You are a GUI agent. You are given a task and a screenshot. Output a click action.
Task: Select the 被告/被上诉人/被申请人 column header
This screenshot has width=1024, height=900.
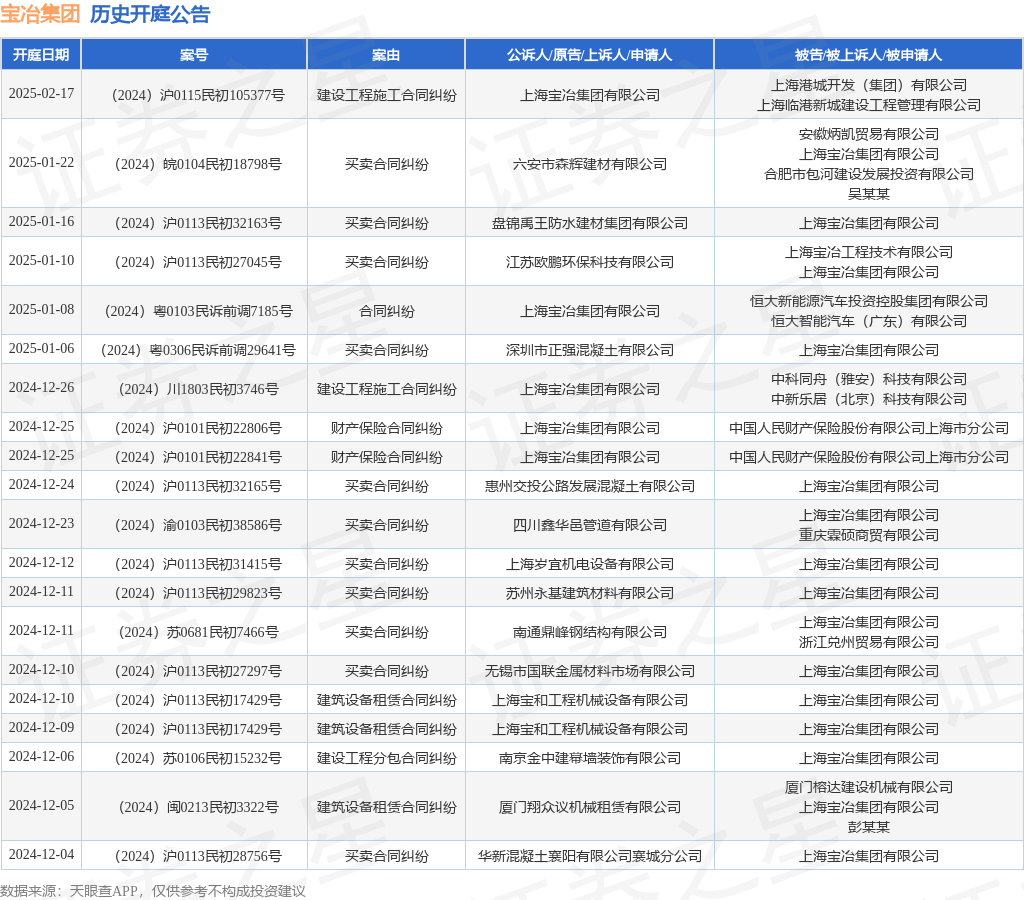tap(869, 55)
